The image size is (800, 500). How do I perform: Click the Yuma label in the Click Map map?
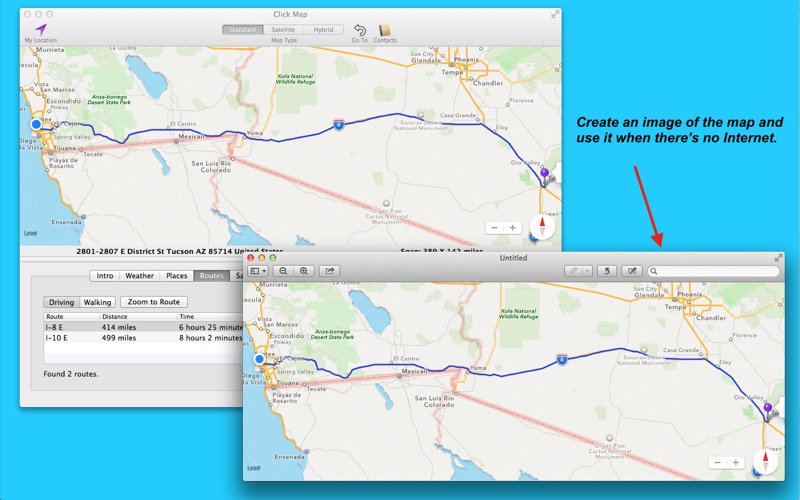[255, 133]
